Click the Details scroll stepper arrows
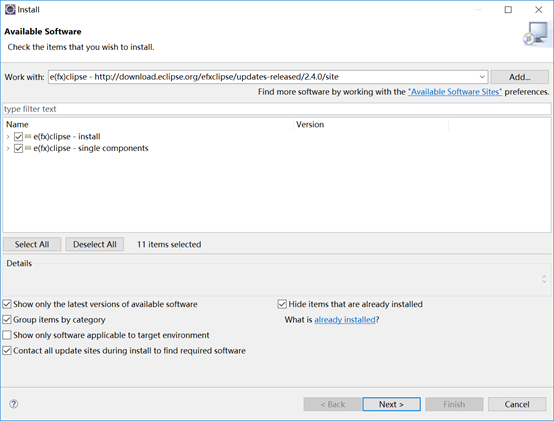Screen dimensions: 554x421 click(544, 279)
